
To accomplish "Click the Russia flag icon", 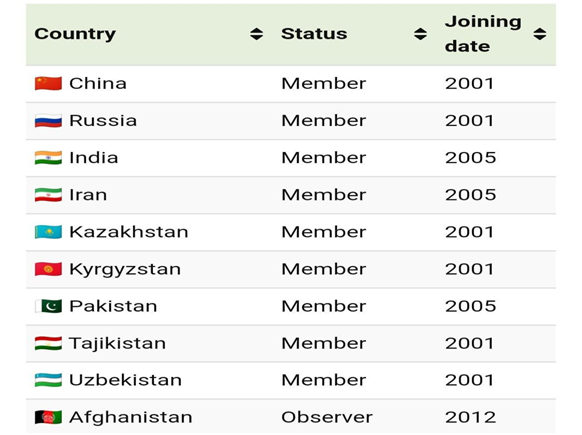I will pyautogui.click(x=48, y=121).
